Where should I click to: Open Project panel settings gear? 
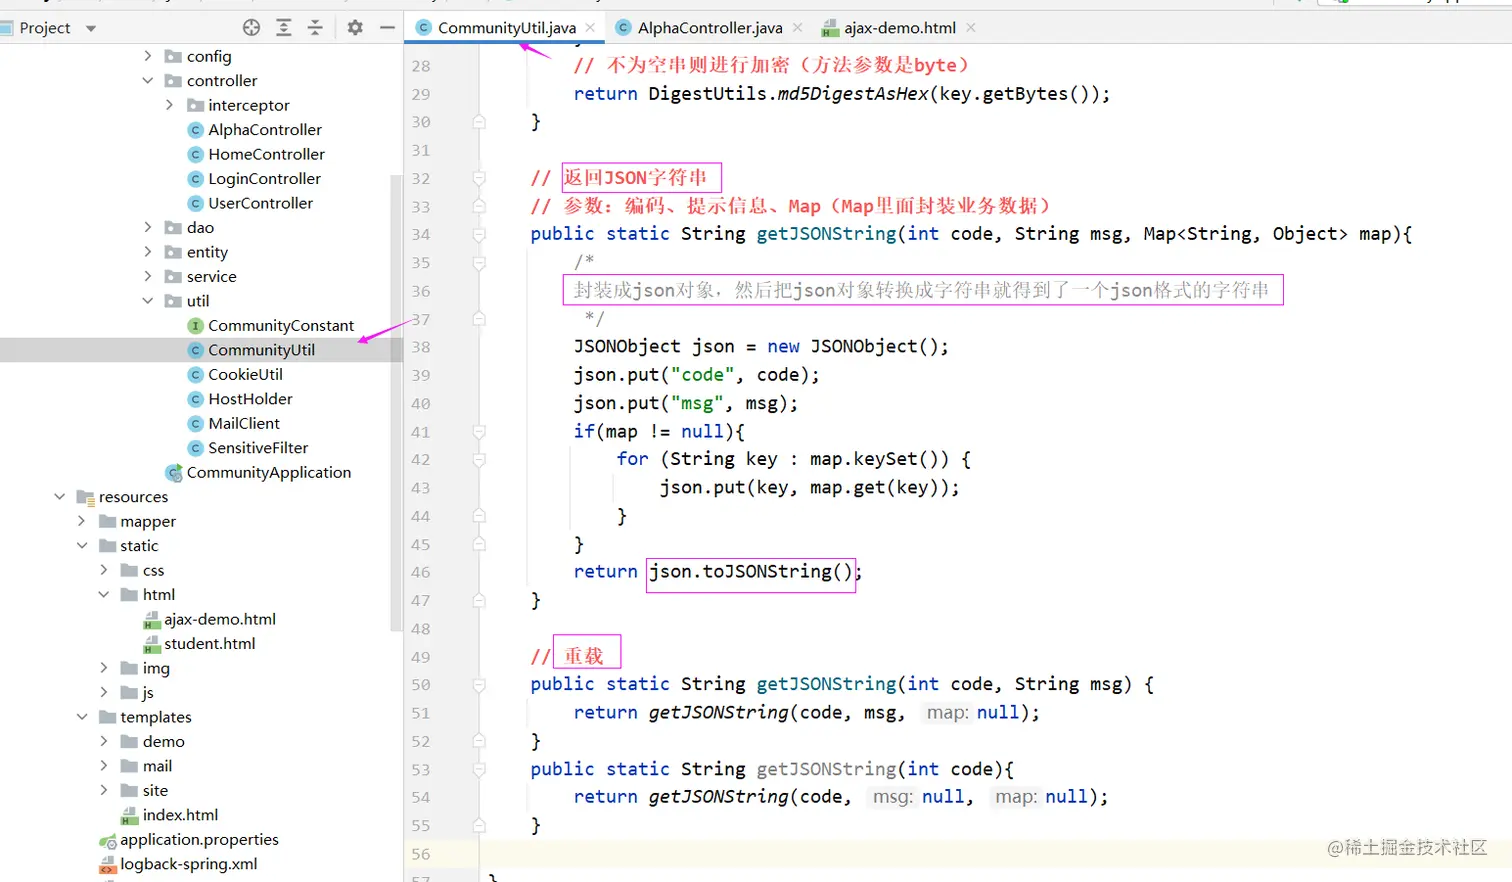click(x=355, y=28)
